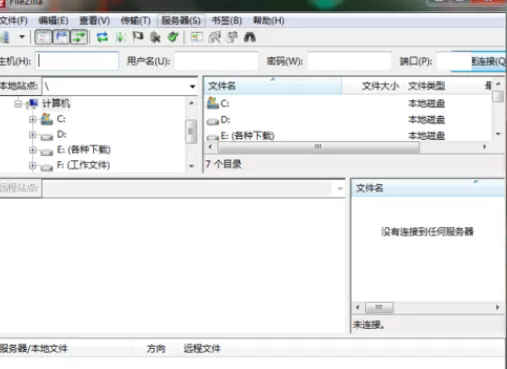Expand the E: (各种下载) tree node
Image resolution: width=507 pixels, height=369 pixels.
coord(33,150)
